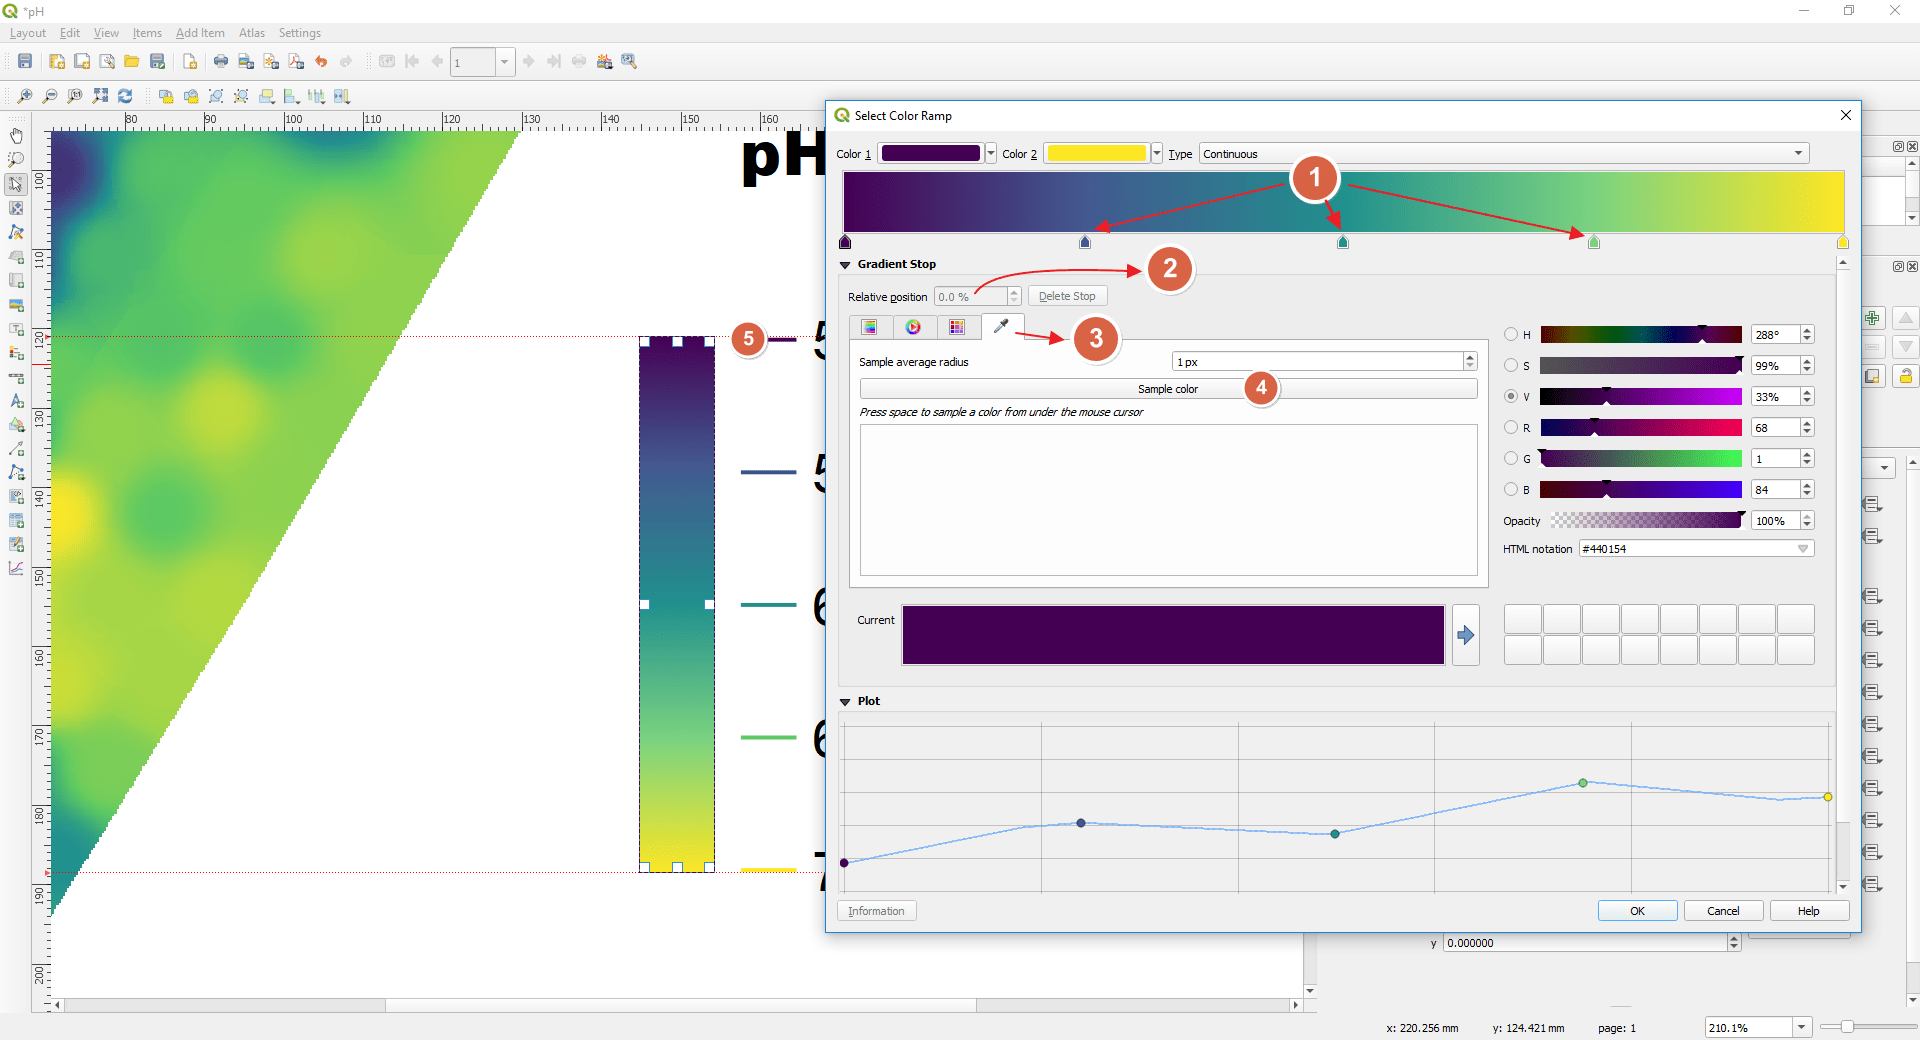Image resolution: width=1920 pixels, height=1040 pixels.
Task: Click the Print layout icon
Action: coord(219,61)
